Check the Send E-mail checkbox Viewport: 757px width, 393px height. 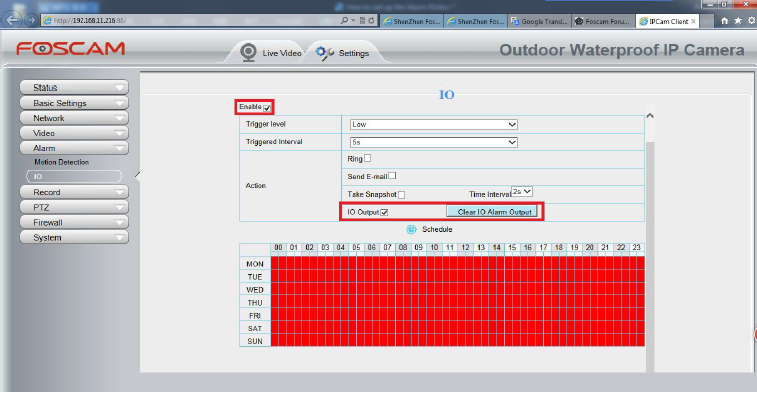(392, 176)
